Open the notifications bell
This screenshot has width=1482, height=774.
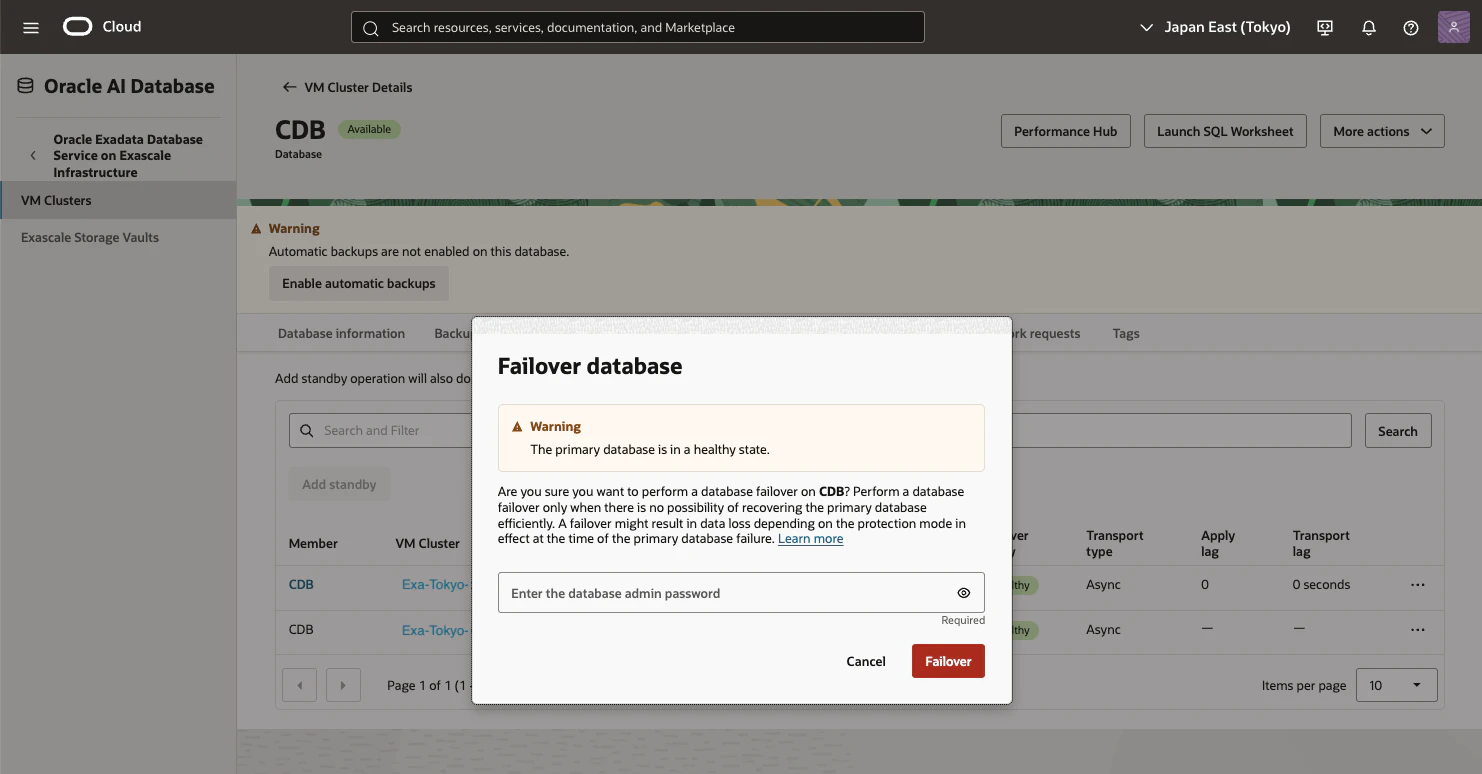point(1369,28)
